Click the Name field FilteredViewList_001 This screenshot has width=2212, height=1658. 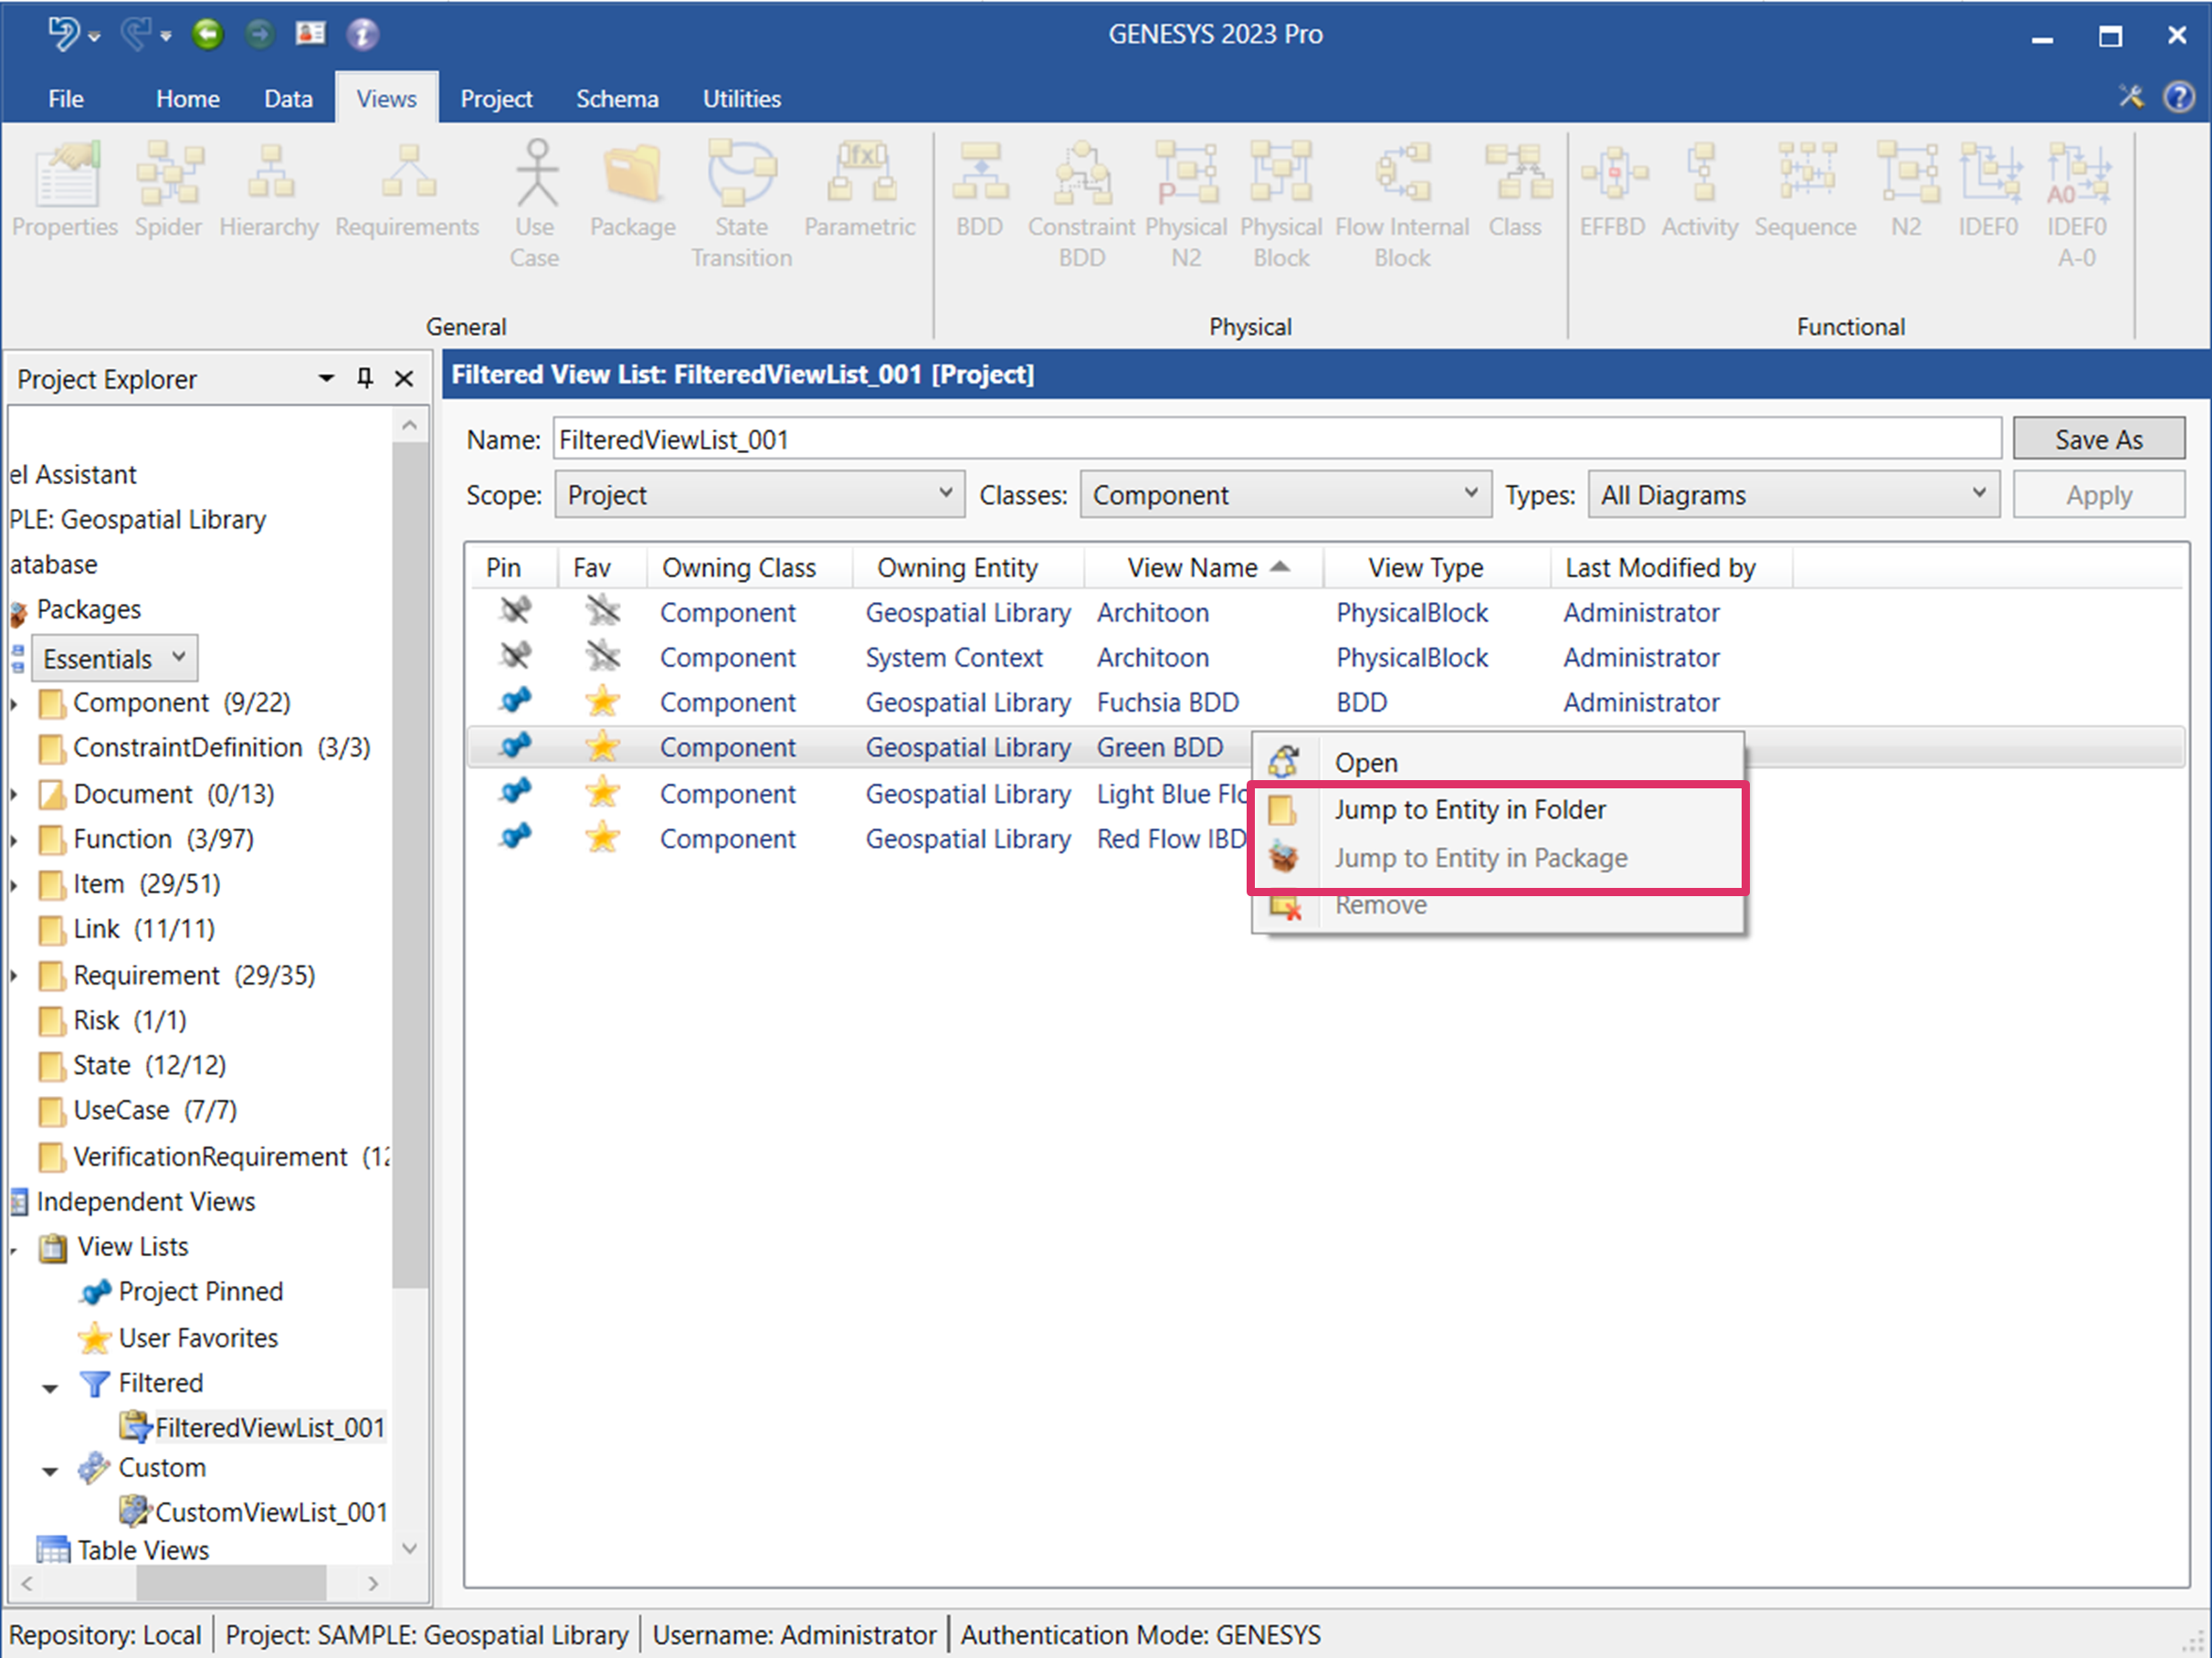[1275, 439]
